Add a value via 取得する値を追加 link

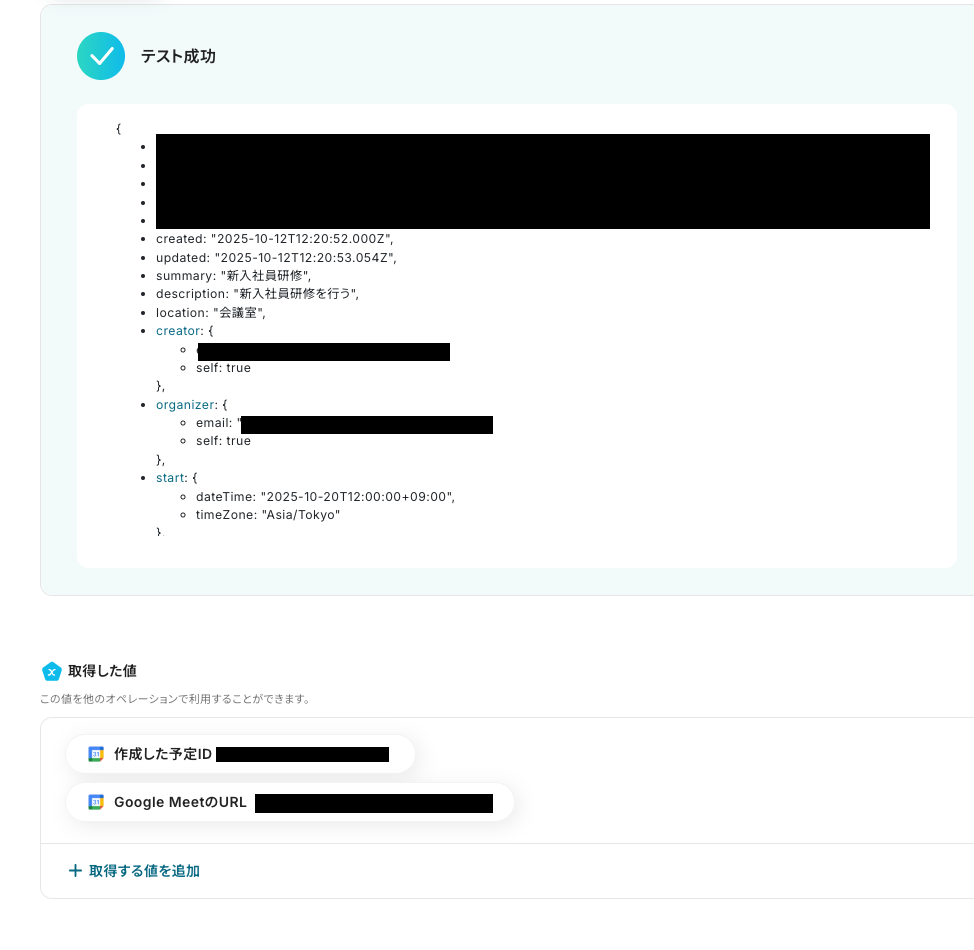[134, 870]
